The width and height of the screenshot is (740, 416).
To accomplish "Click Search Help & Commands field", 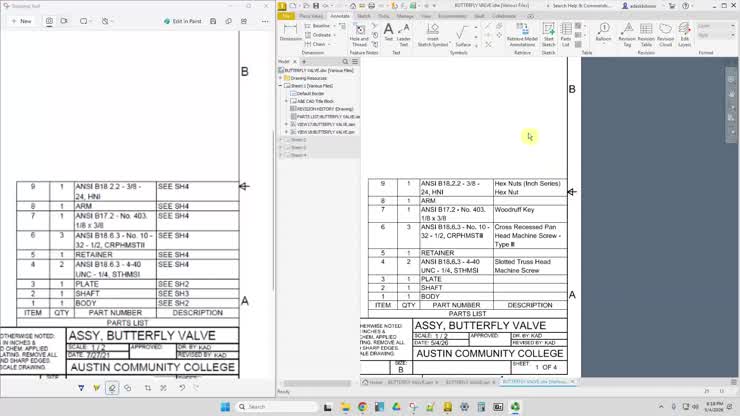I will (x=581, y=6).
